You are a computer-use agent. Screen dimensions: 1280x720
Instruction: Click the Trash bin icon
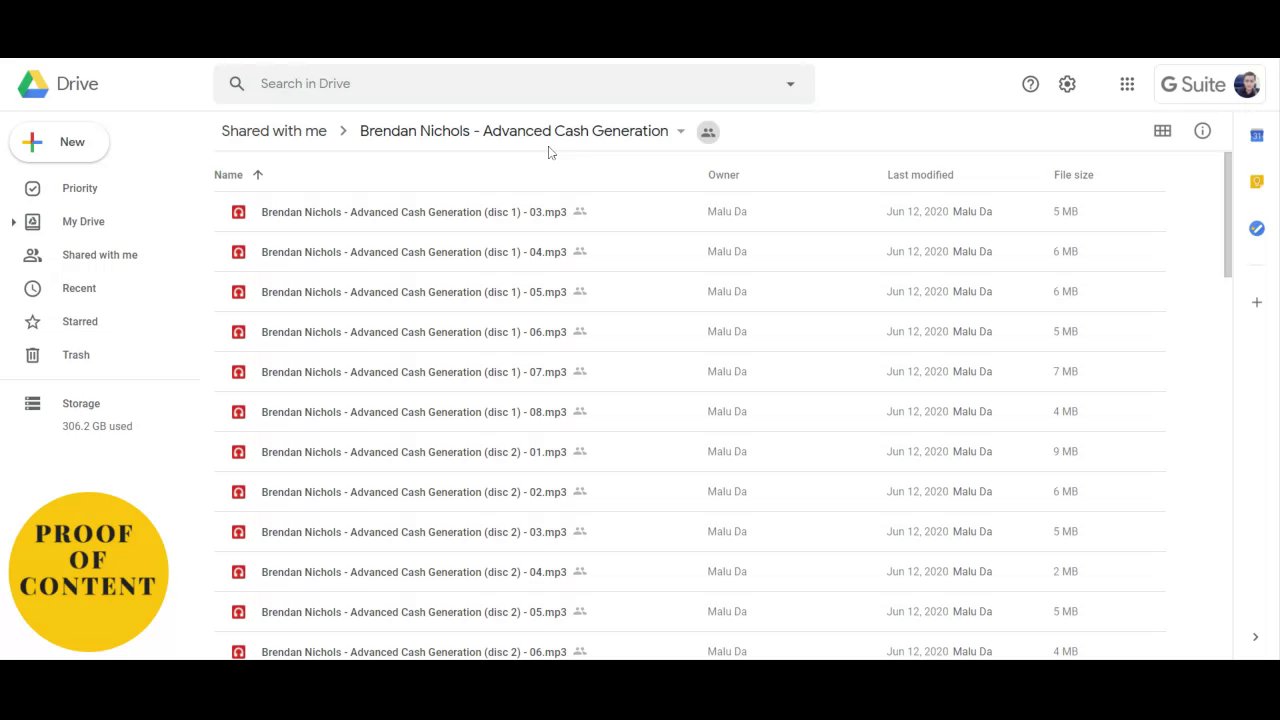coord(32,355)
